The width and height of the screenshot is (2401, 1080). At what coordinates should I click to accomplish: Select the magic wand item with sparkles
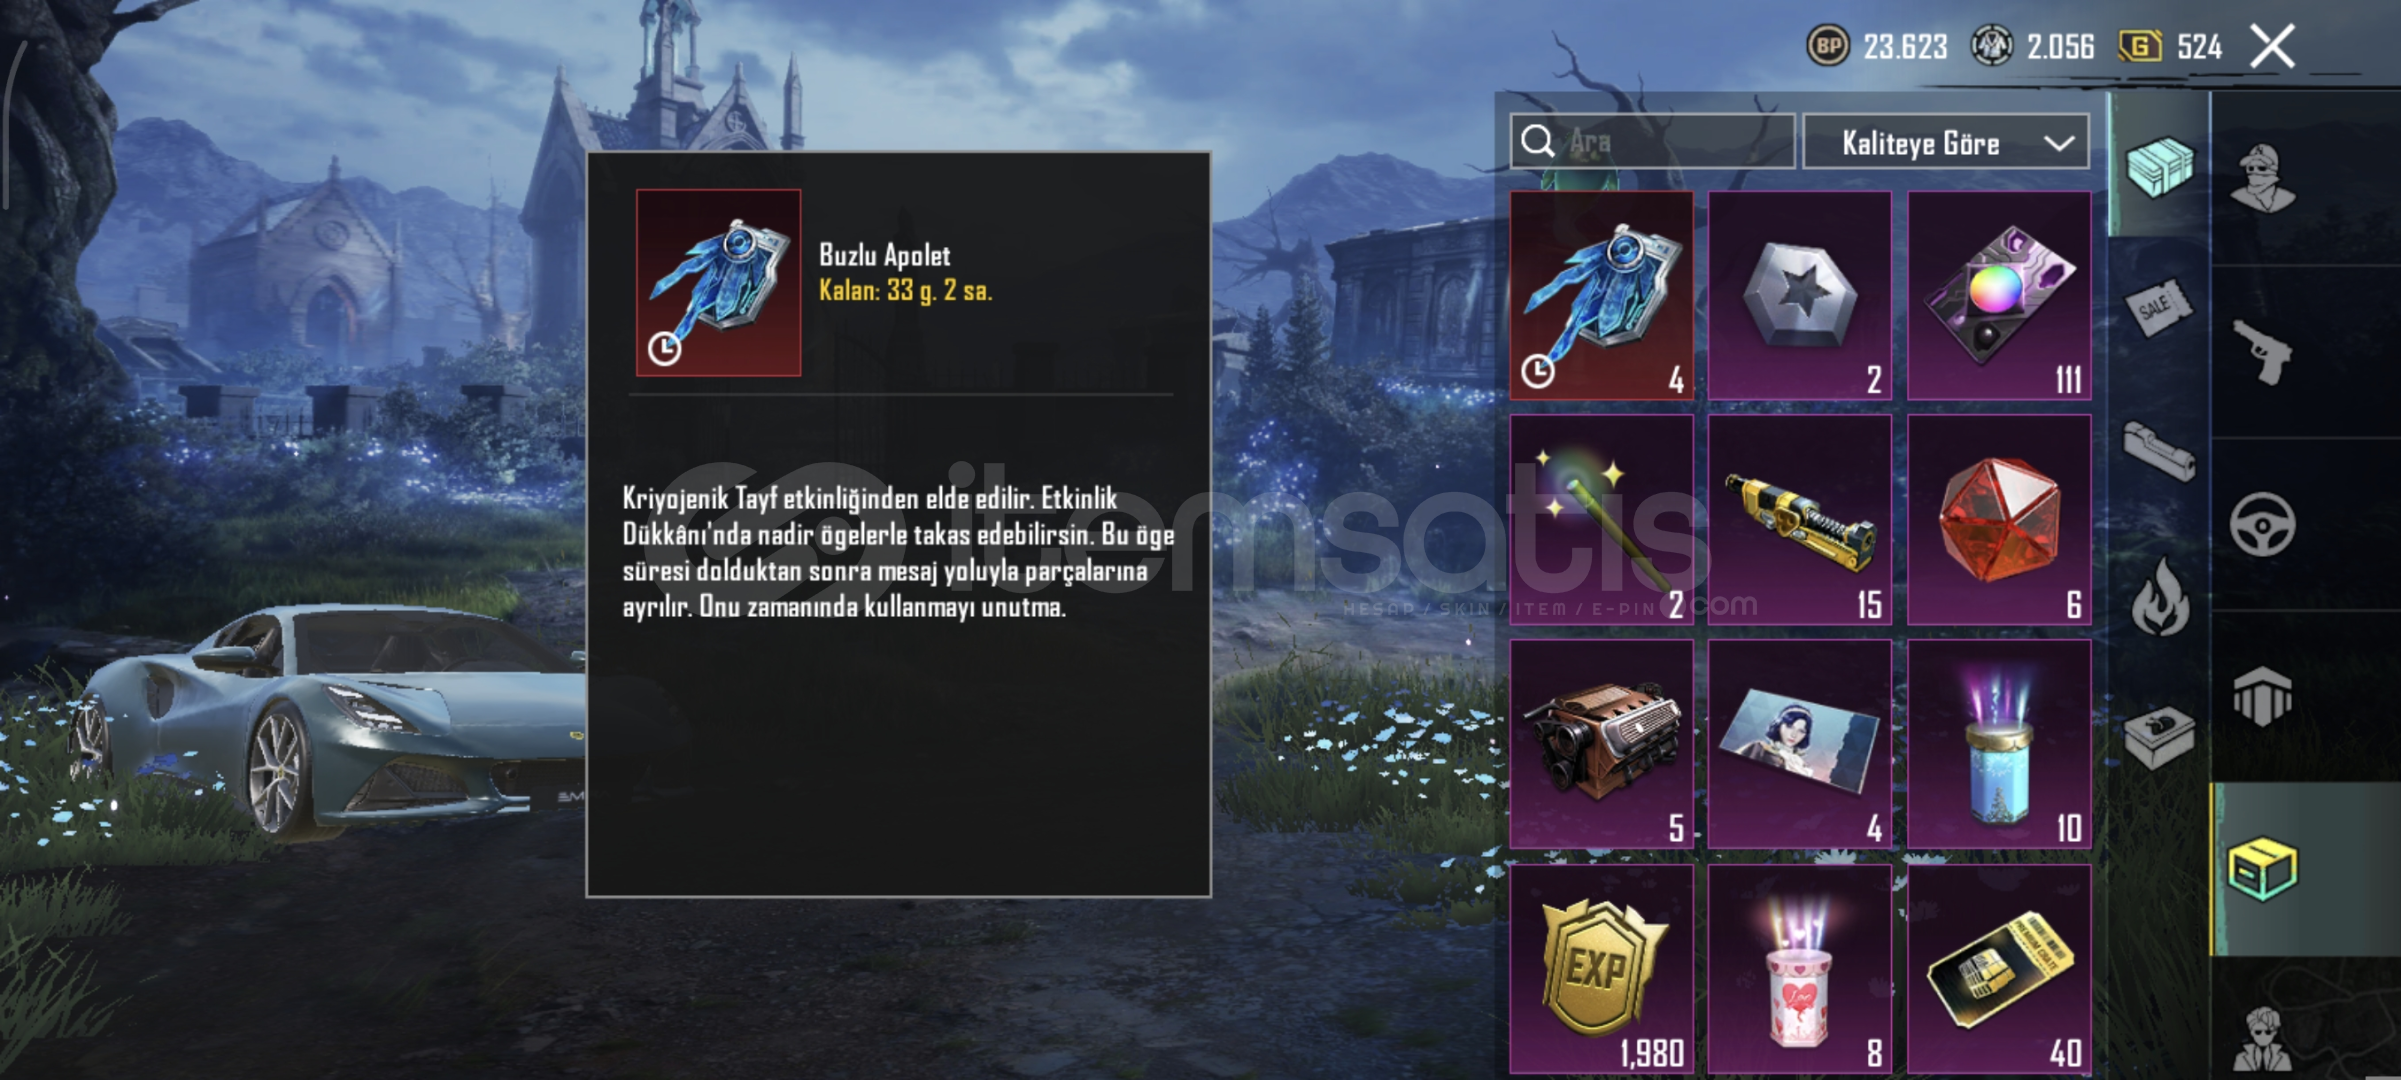[x=1601, y=520]
